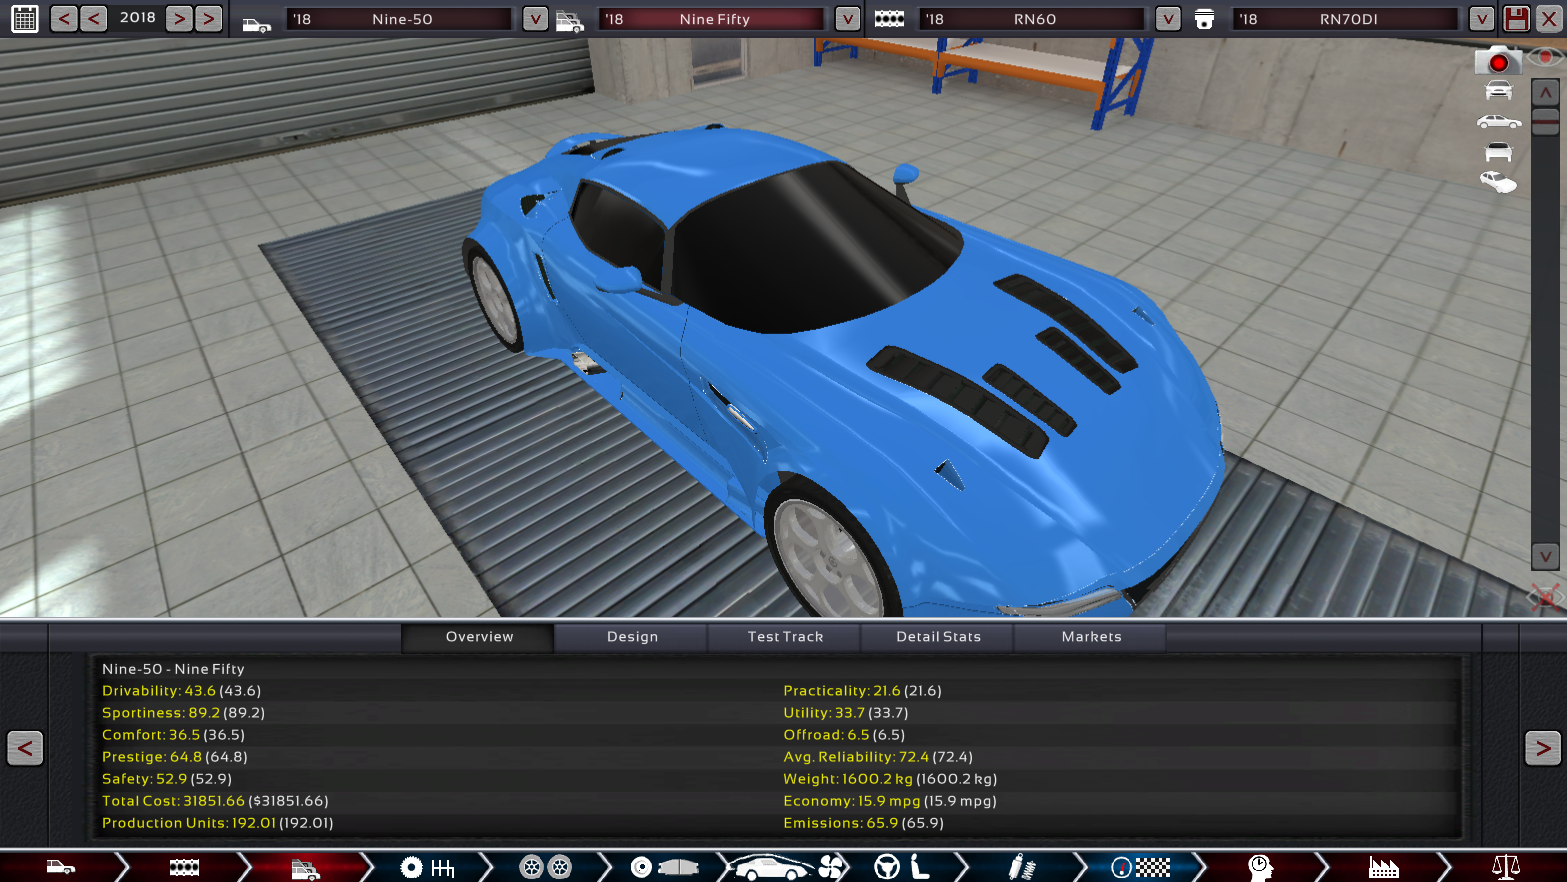1567x882 pixels.
Task: Expand the Nine Fifty trim dropdown
Action: [847, 19]
